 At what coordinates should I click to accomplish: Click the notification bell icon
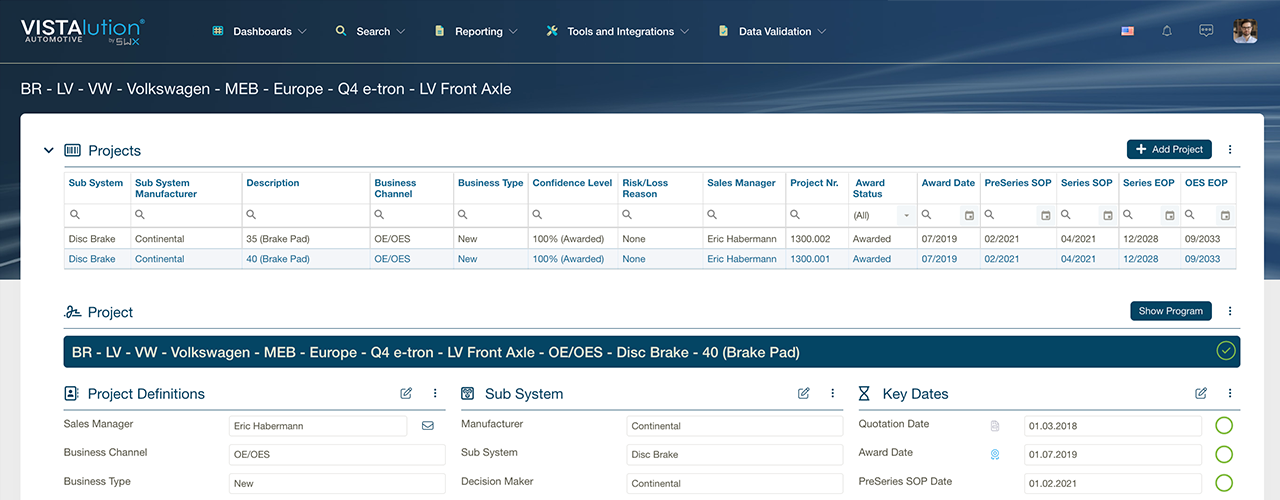point(1166,31)
